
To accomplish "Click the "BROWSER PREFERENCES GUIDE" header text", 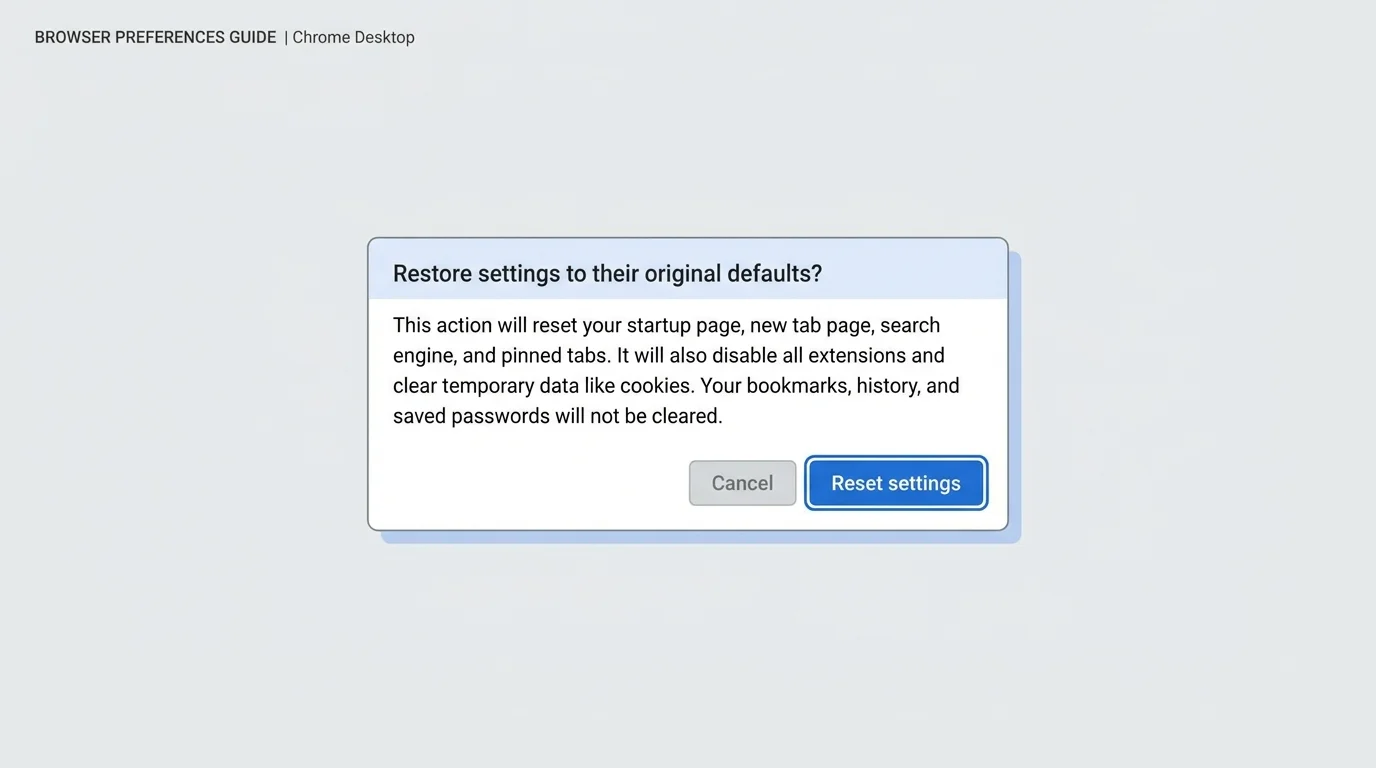I will [x=155, y=38].
